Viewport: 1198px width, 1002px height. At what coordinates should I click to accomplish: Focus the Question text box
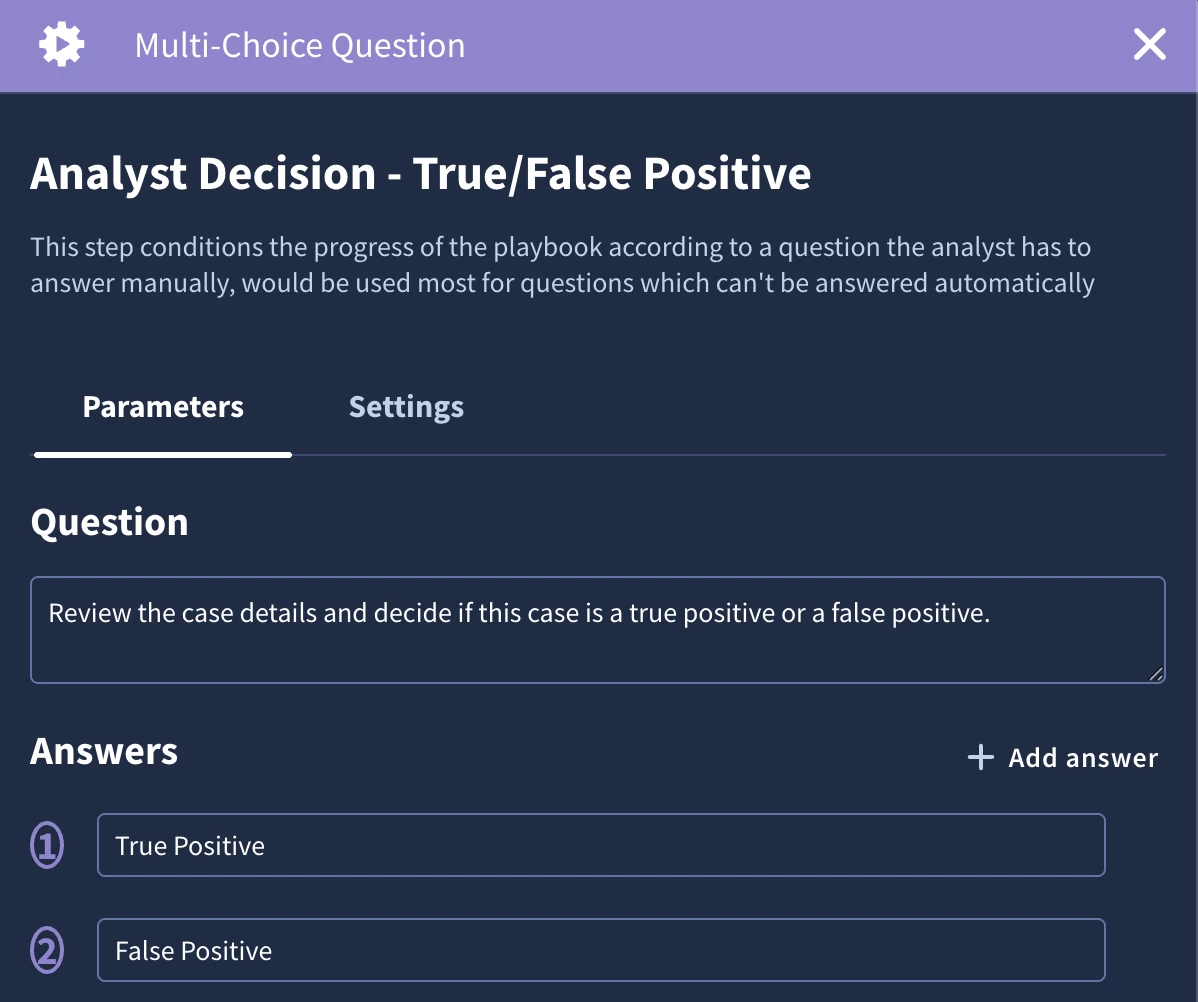[x=597, y=630]
